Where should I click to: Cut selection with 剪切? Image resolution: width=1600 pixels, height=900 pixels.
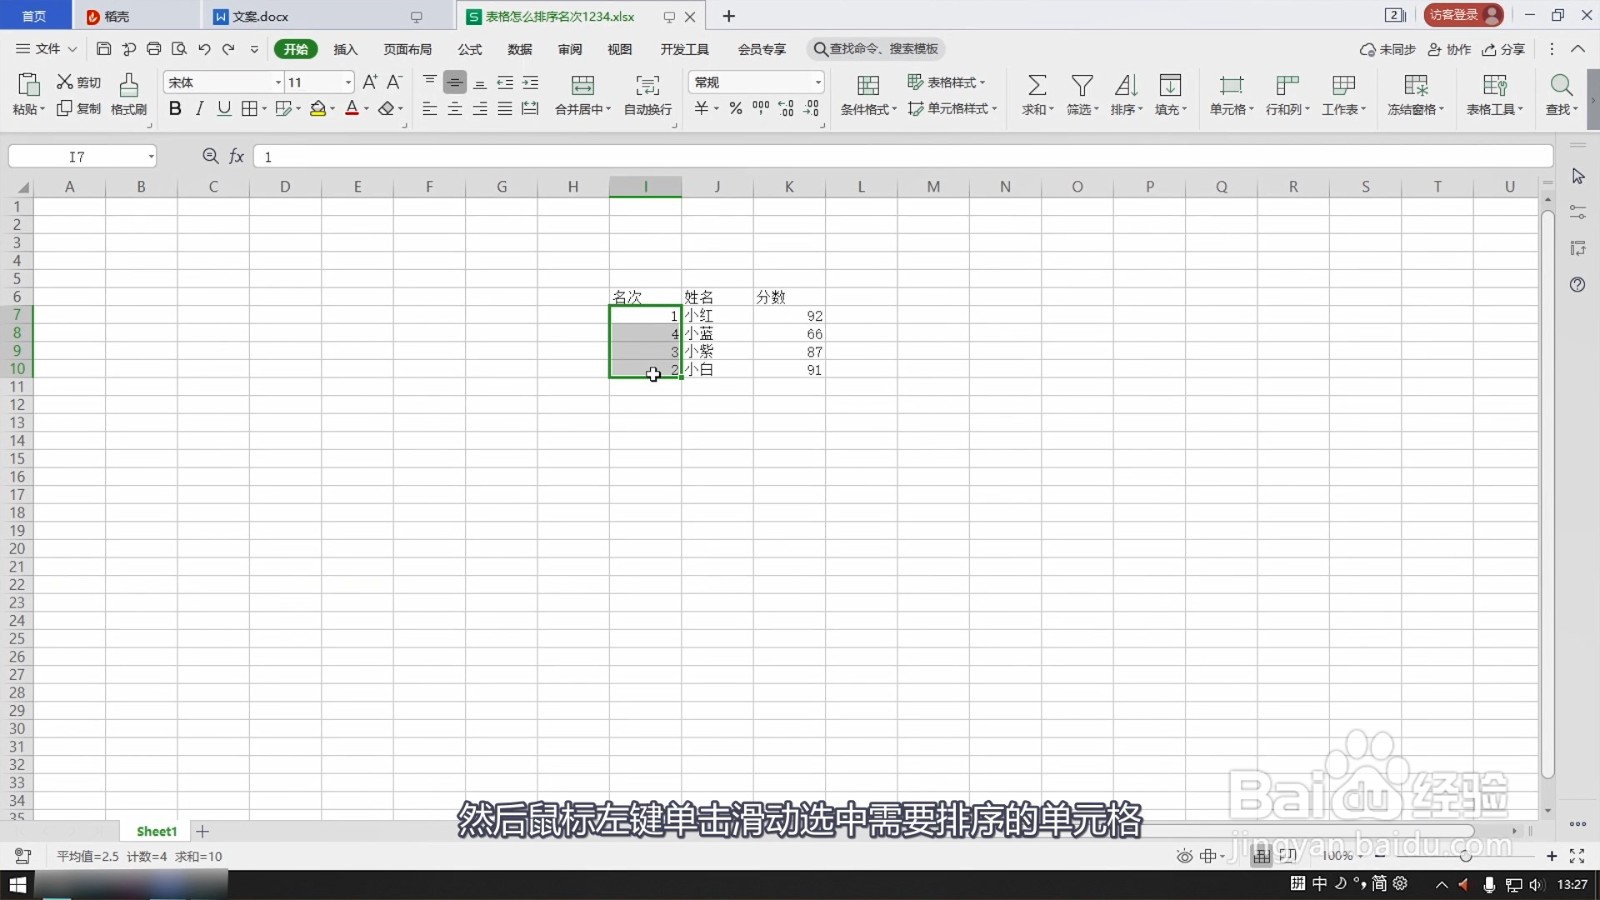pyautogui.click(x=78, y=82)
